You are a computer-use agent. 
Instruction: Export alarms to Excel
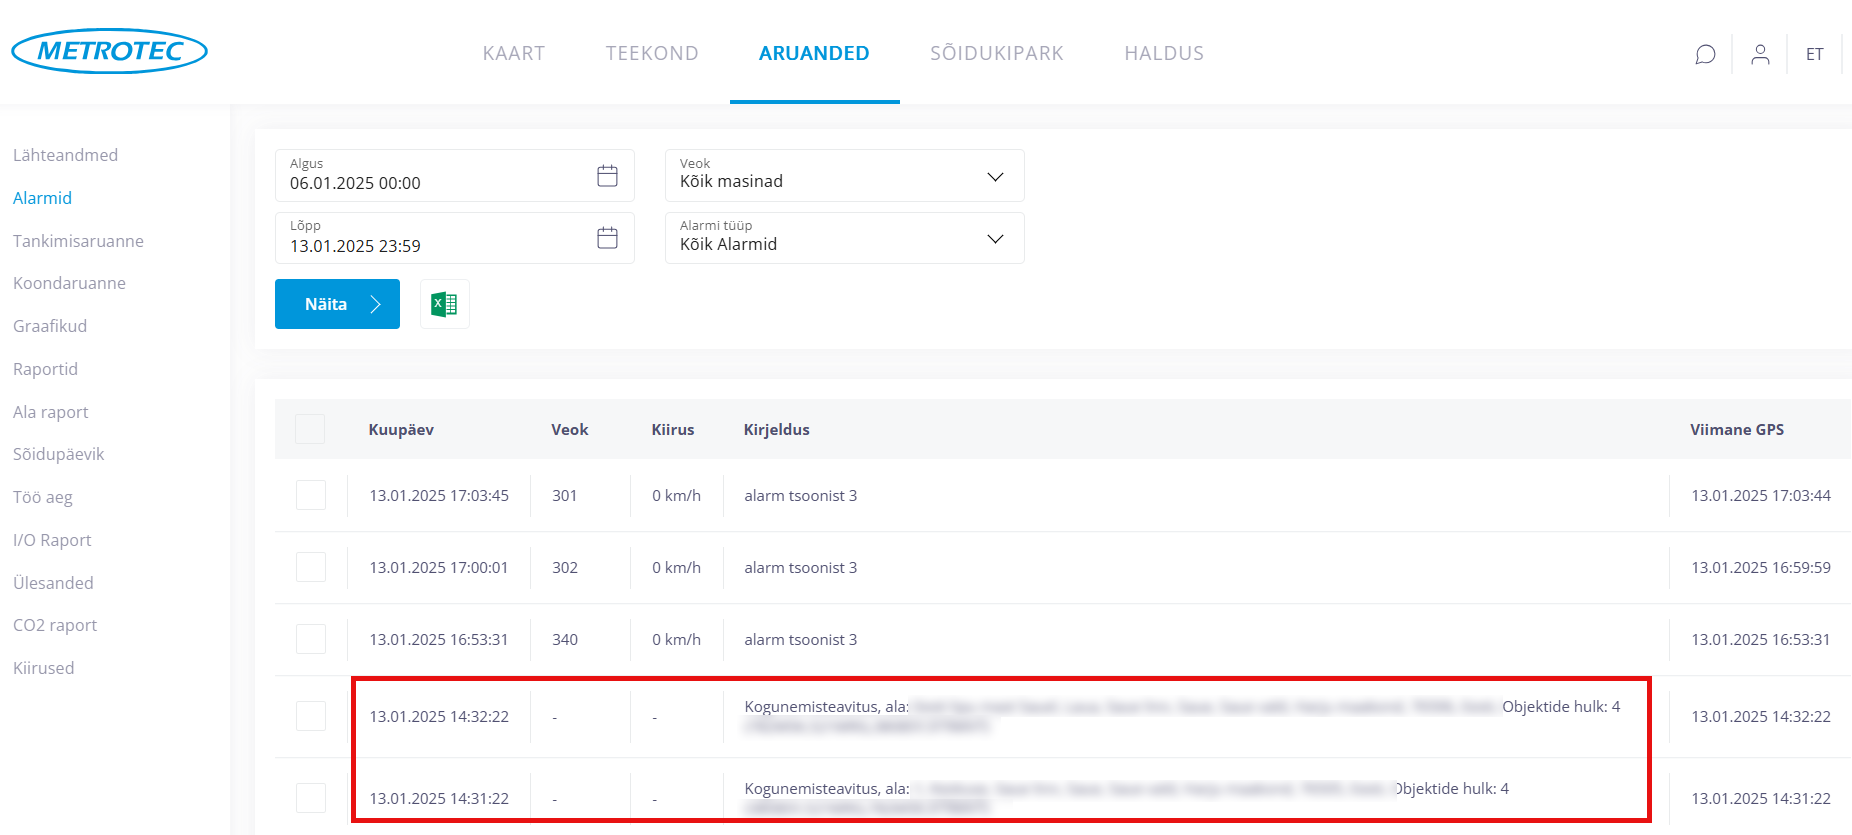[444, 304]
